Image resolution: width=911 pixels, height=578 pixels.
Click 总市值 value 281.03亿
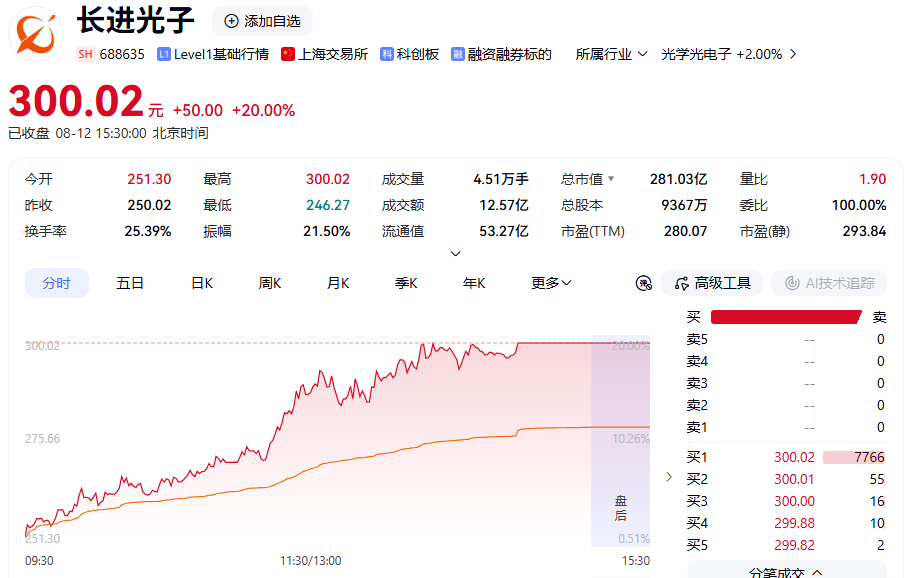679,179
